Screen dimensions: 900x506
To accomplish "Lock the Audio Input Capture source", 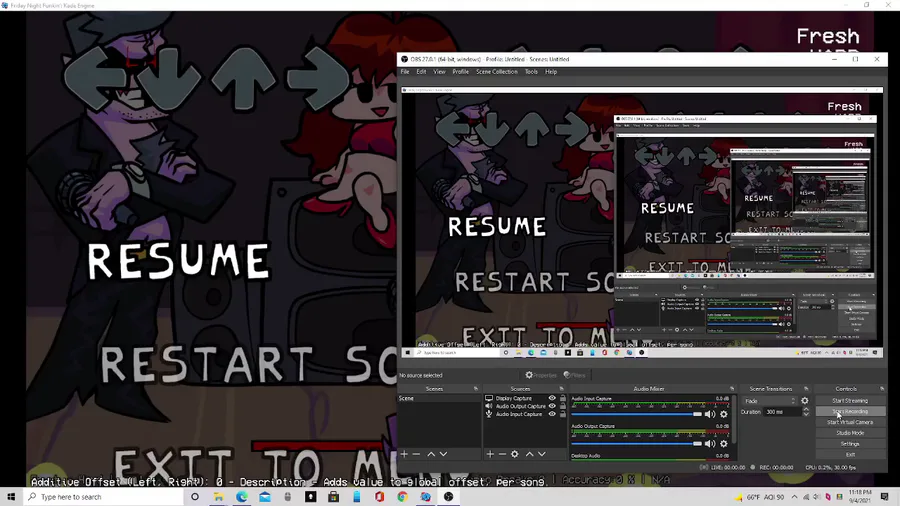I will (563, 414).
